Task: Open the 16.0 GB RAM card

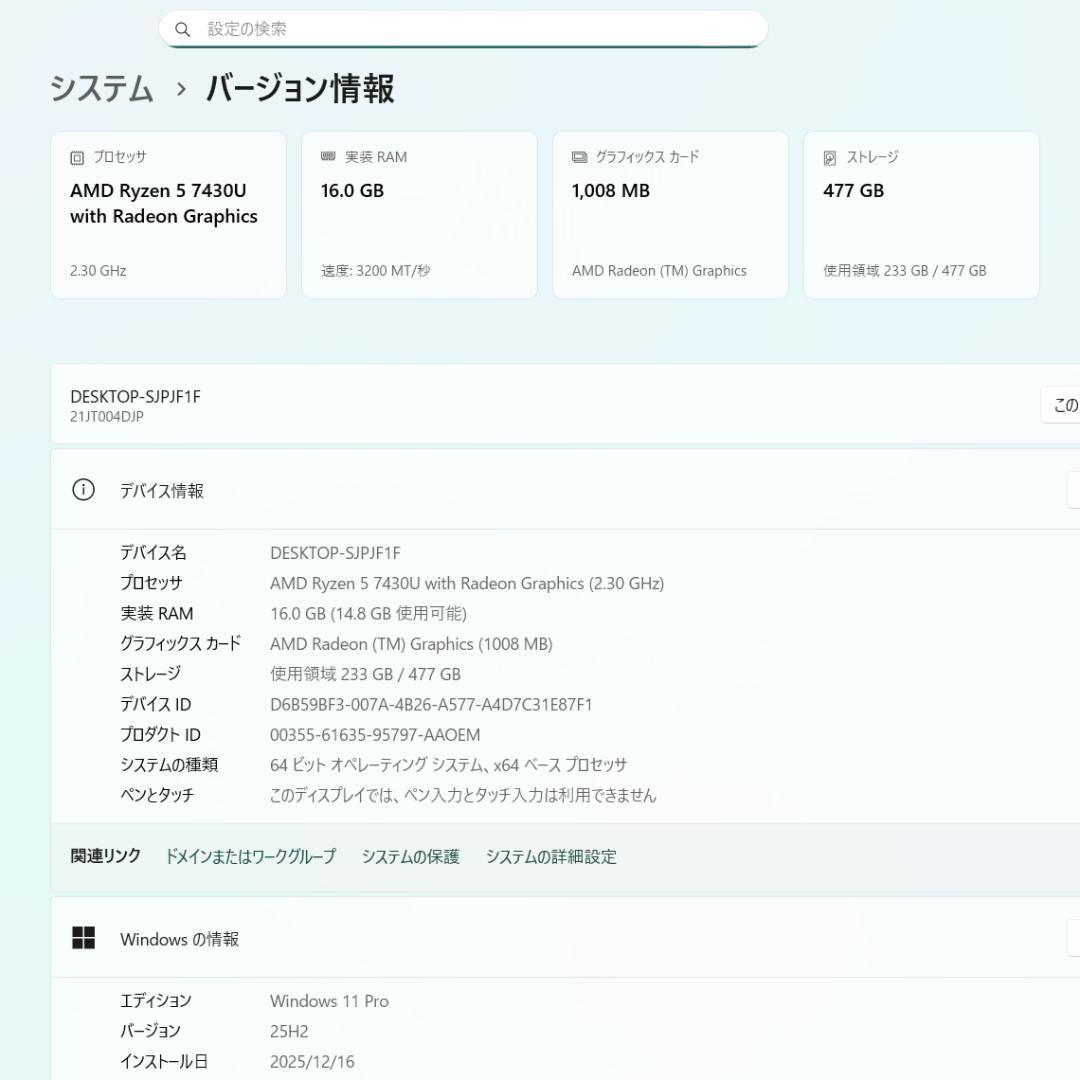Action: click(419, 215)
